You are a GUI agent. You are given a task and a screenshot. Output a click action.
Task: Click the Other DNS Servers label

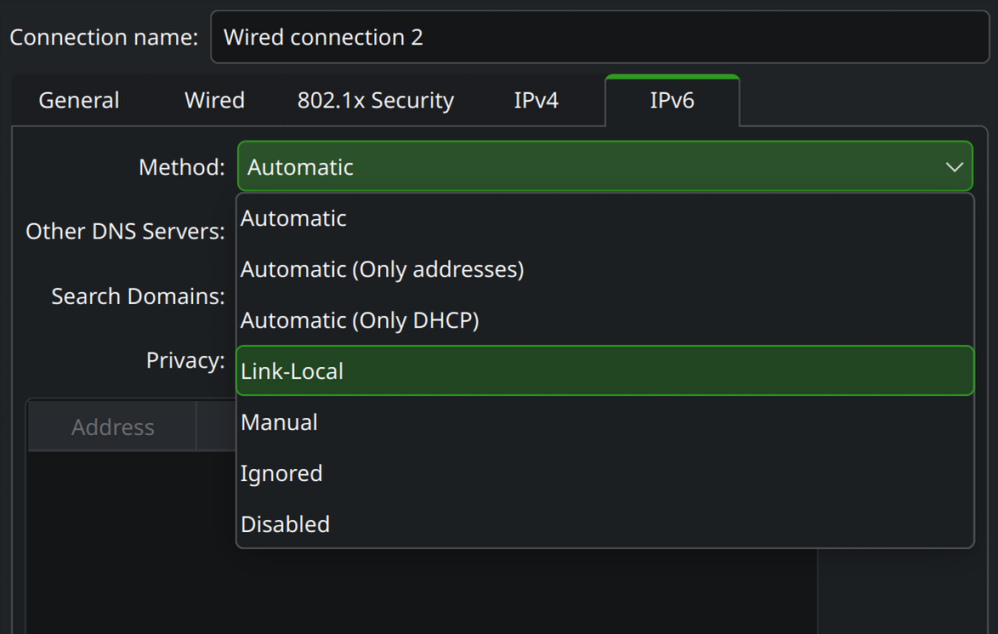(x=125, y=232)
